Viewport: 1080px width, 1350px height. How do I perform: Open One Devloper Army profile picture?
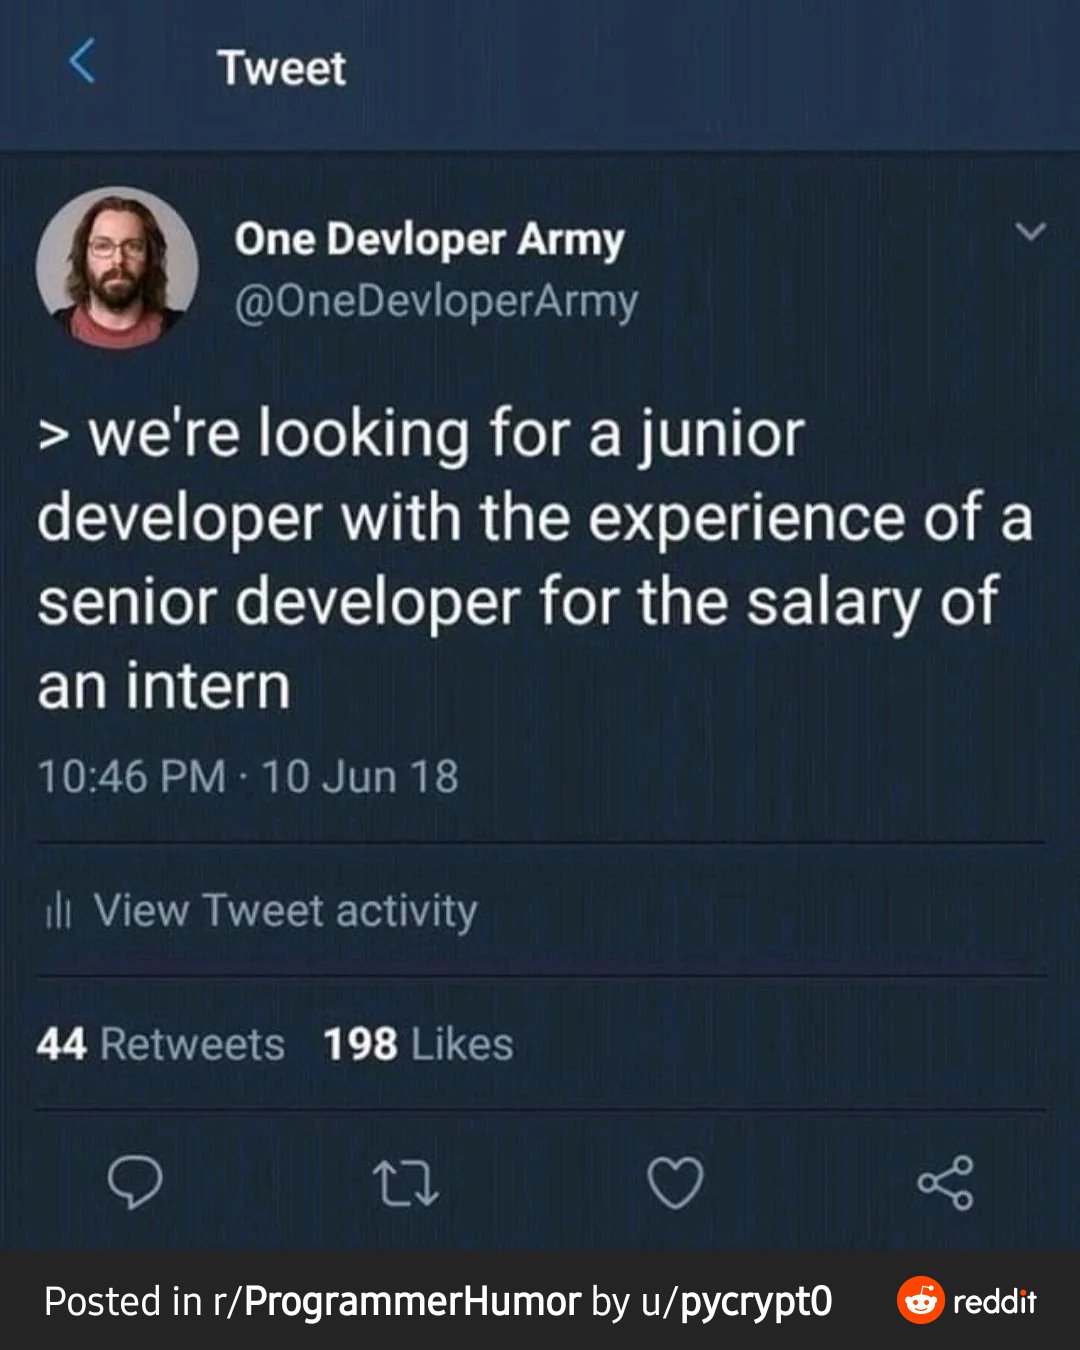coord(117,268)
